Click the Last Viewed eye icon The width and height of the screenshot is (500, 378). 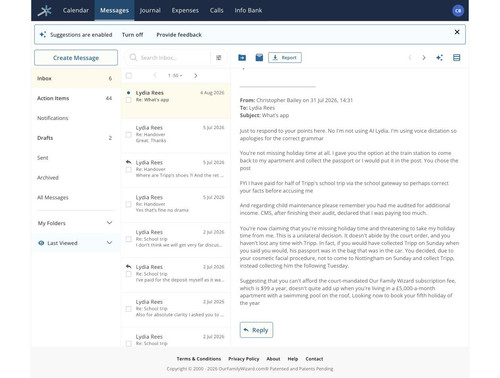coord(41,243)
